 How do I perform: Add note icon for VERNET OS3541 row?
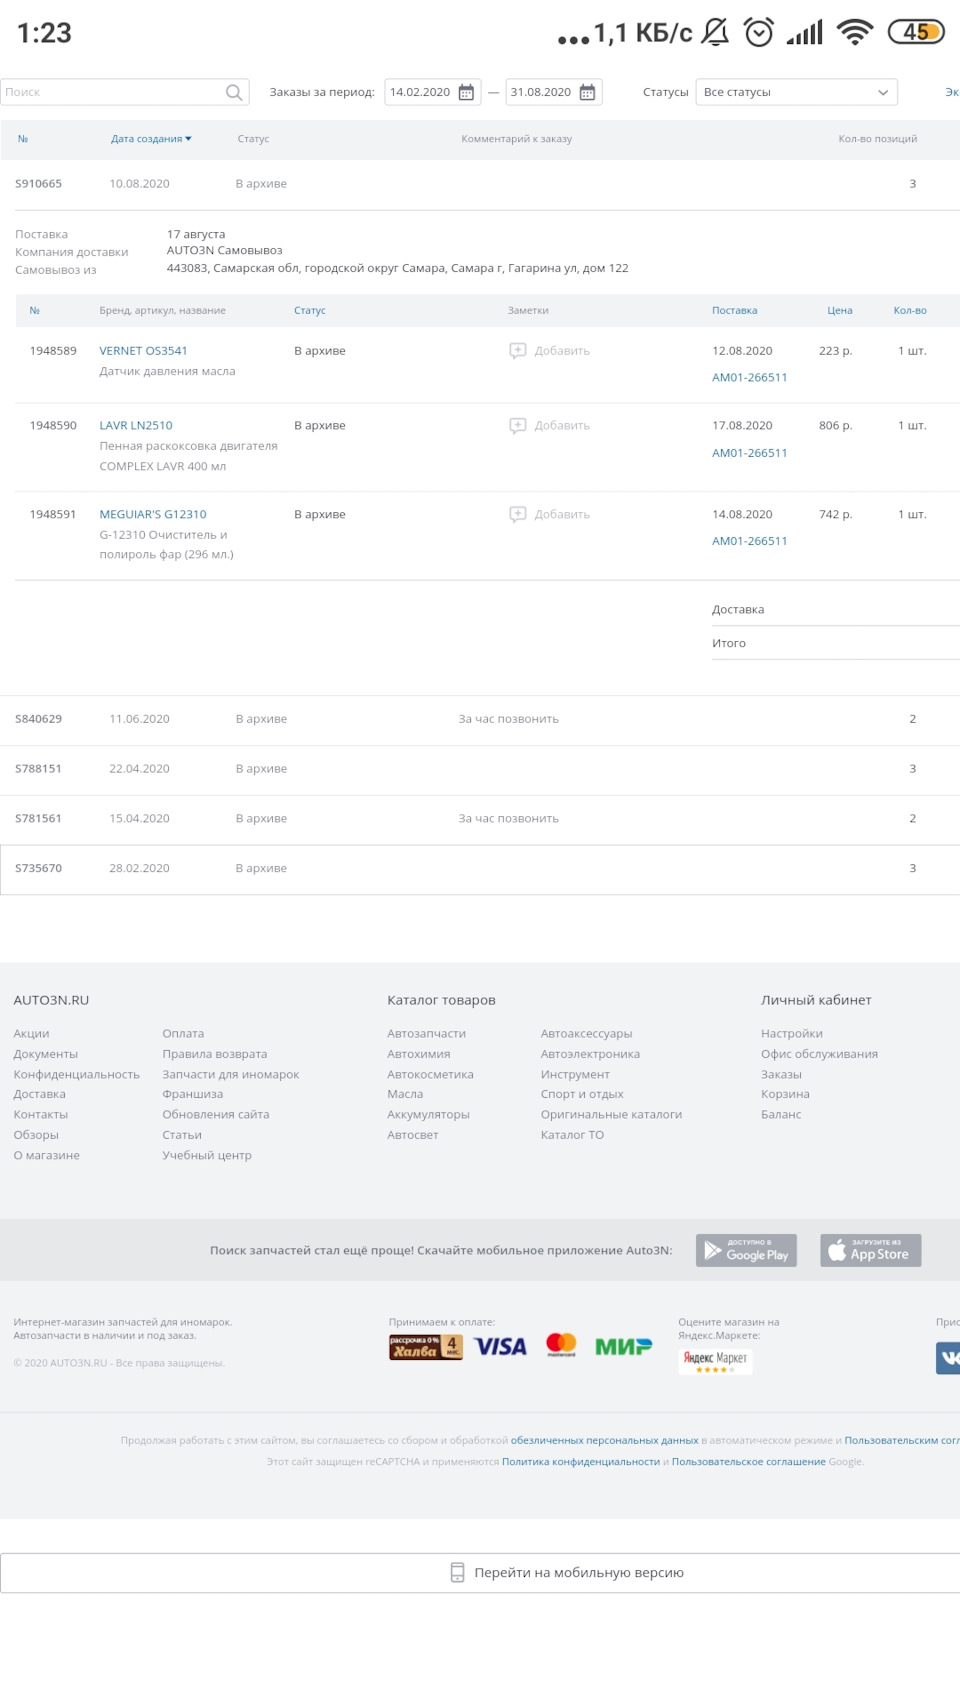pos(518,350)
